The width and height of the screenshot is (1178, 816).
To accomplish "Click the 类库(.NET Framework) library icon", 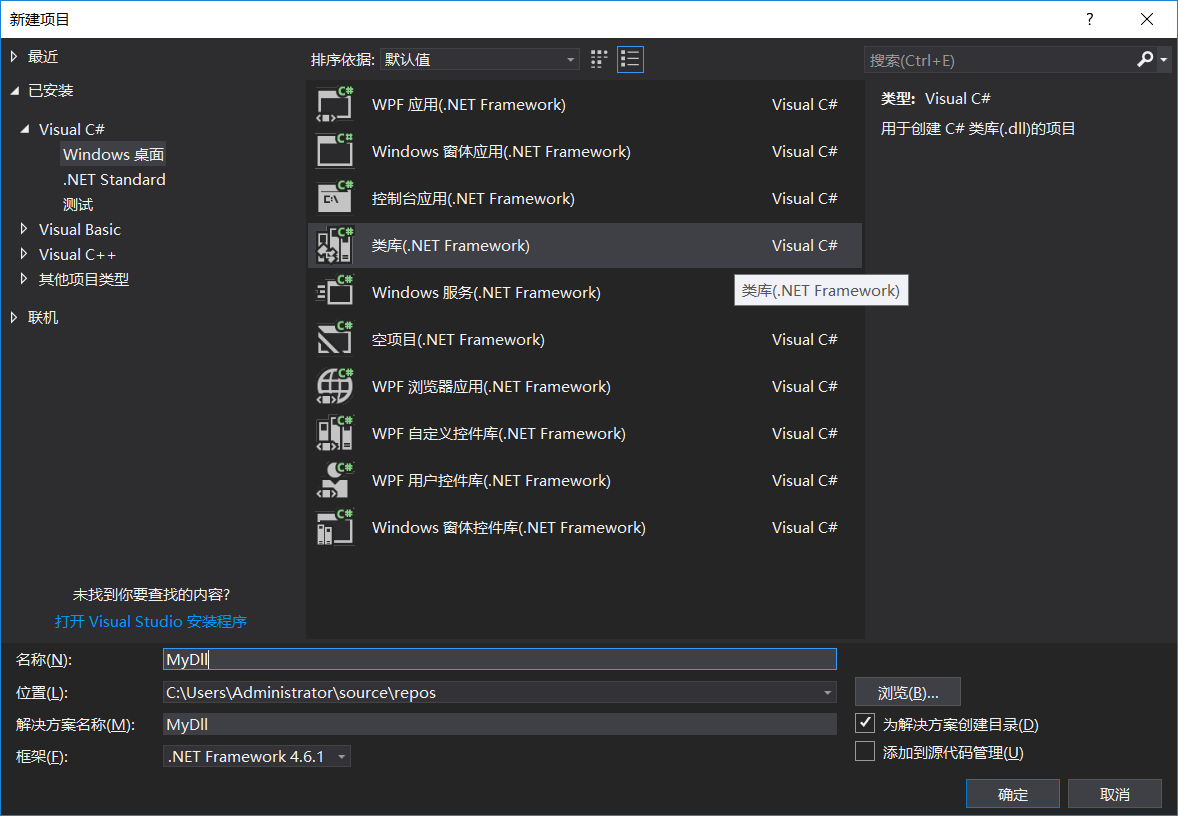I will [334, 245].
